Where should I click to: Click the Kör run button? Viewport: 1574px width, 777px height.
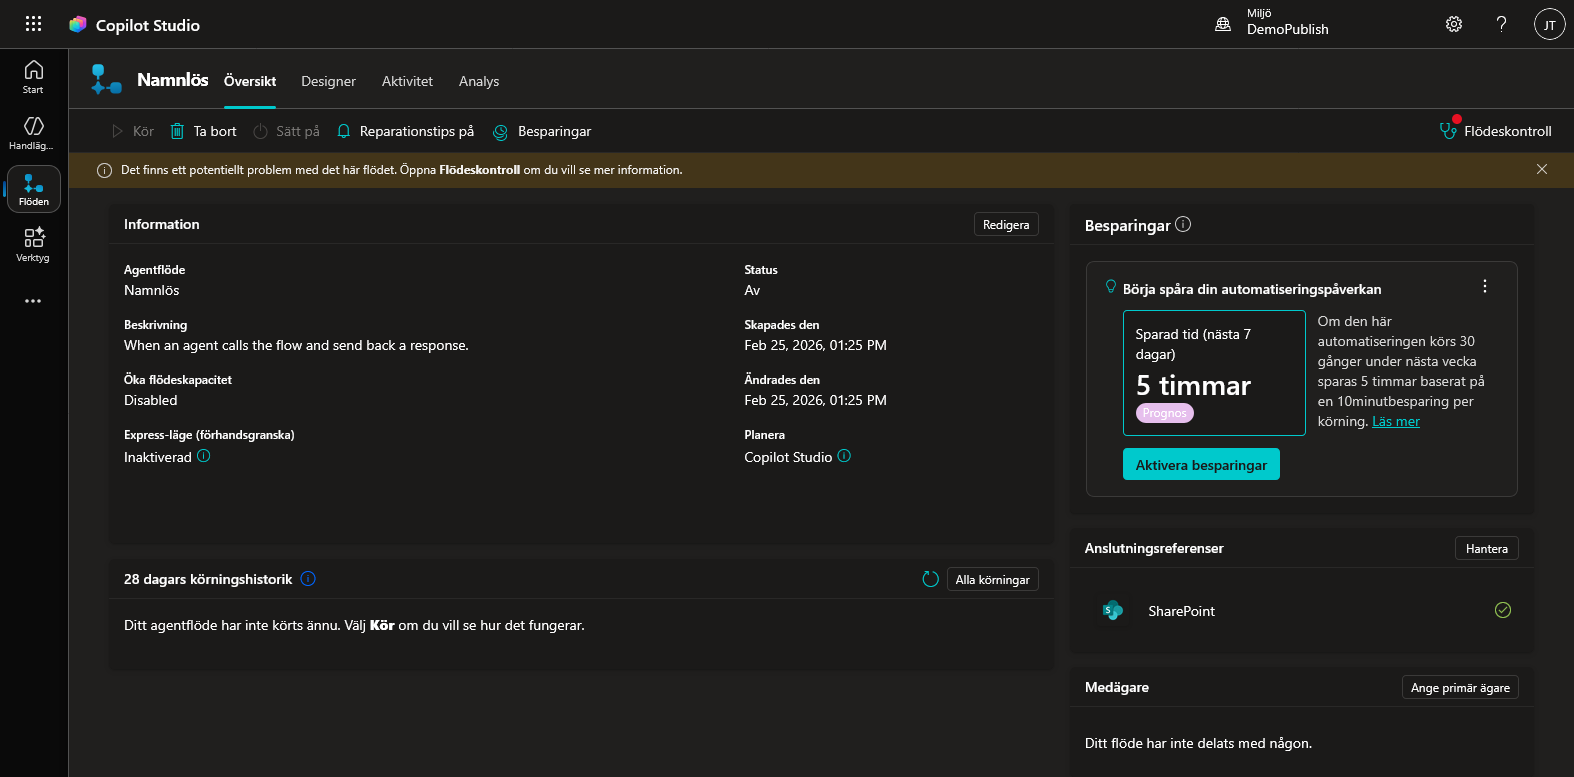tap(133, 131)
